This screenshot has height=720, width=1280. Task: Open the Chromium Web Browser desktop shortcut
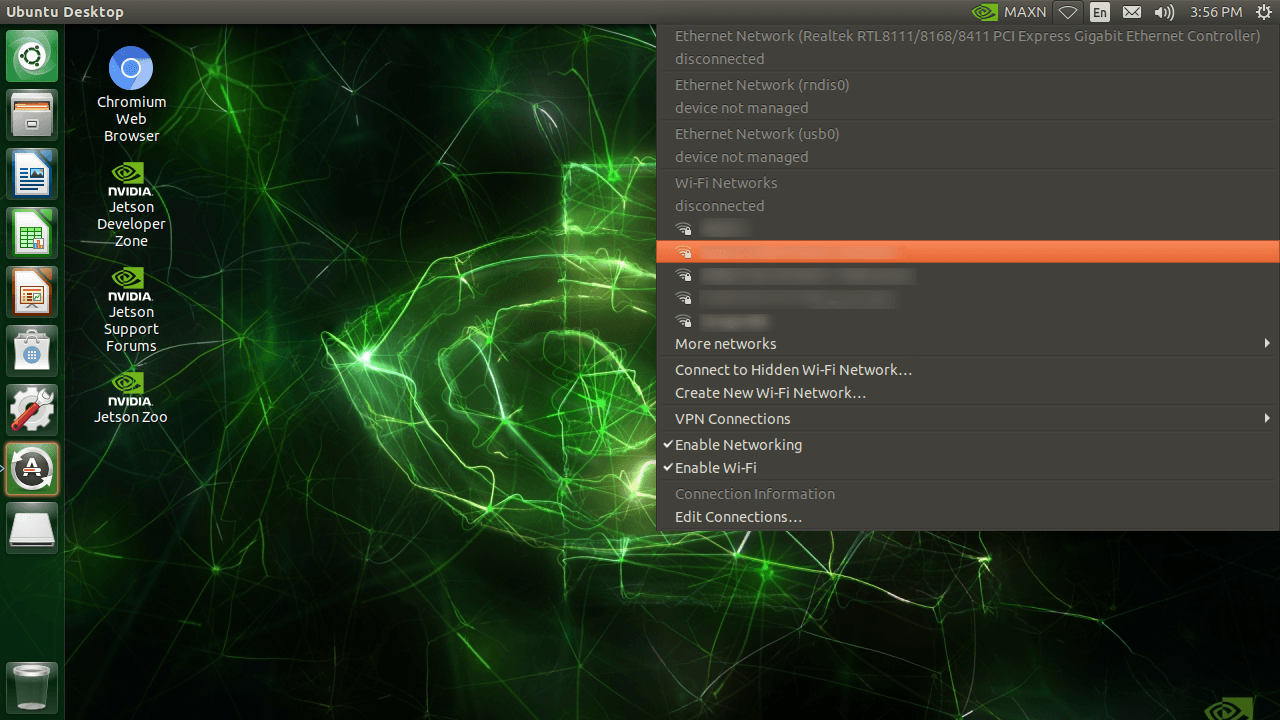tap(131, 94)
